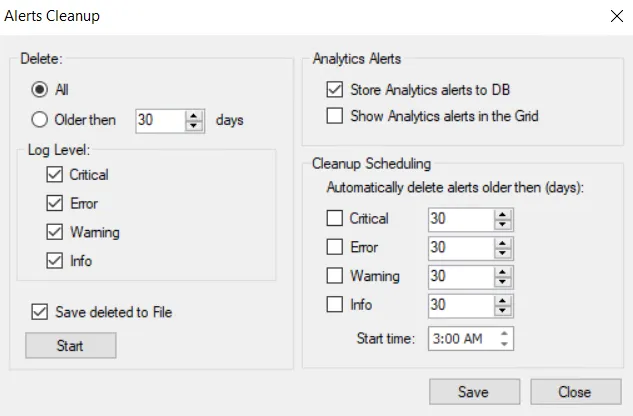Screen dimensions: 633x416
Task: Uncheck Store Analytics alerts to DB
Action: (x=335, y=89)
